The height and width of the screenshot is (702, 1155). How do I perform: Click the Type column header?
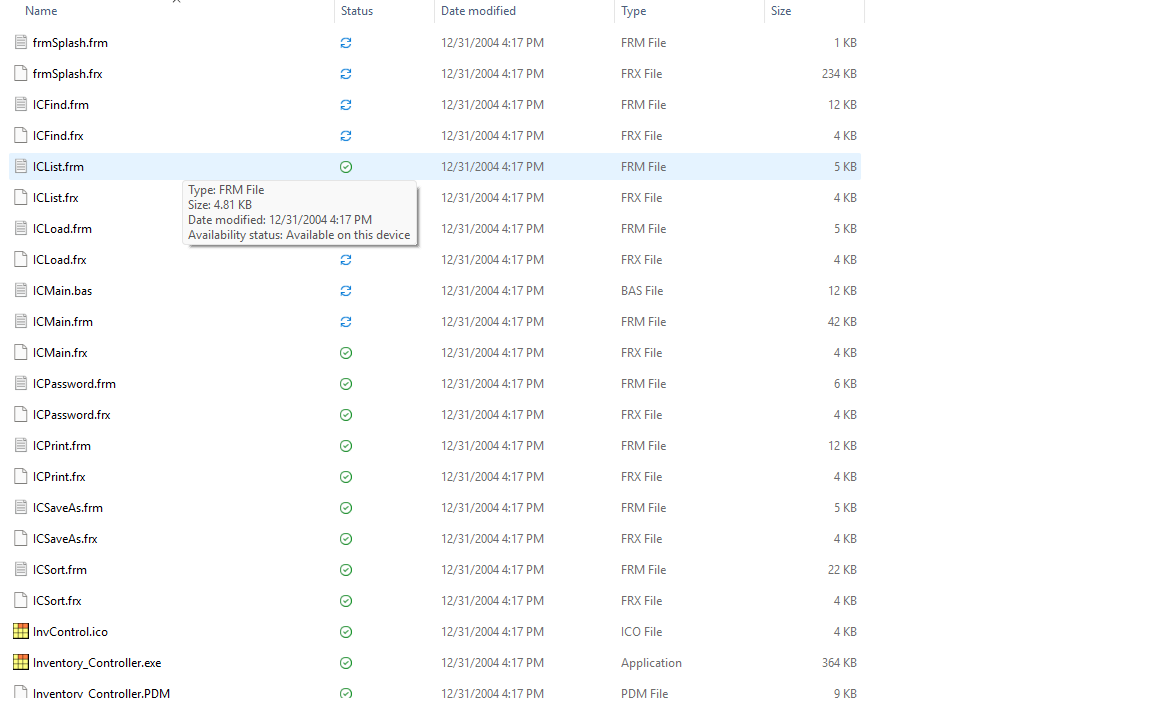point(633,11)
